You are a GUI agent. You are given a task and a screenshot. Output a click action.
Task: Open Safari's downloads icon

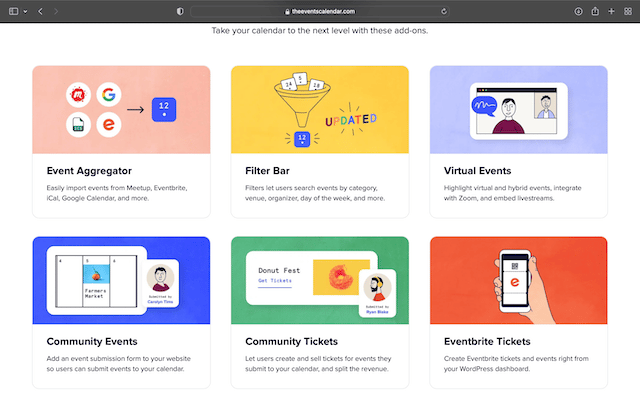pos(579,10)
